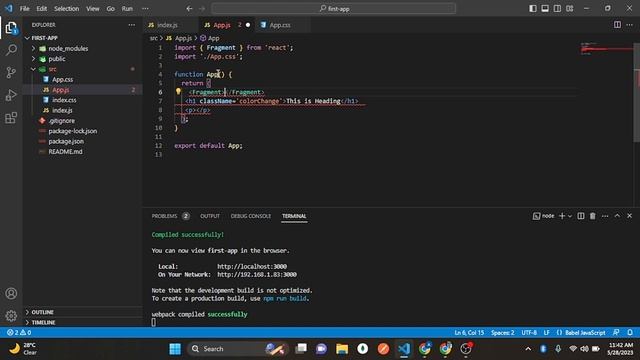This screenshot has width=640, height=360.
Task: Go forward with the navigation arrow
Action: coord(202,9)
